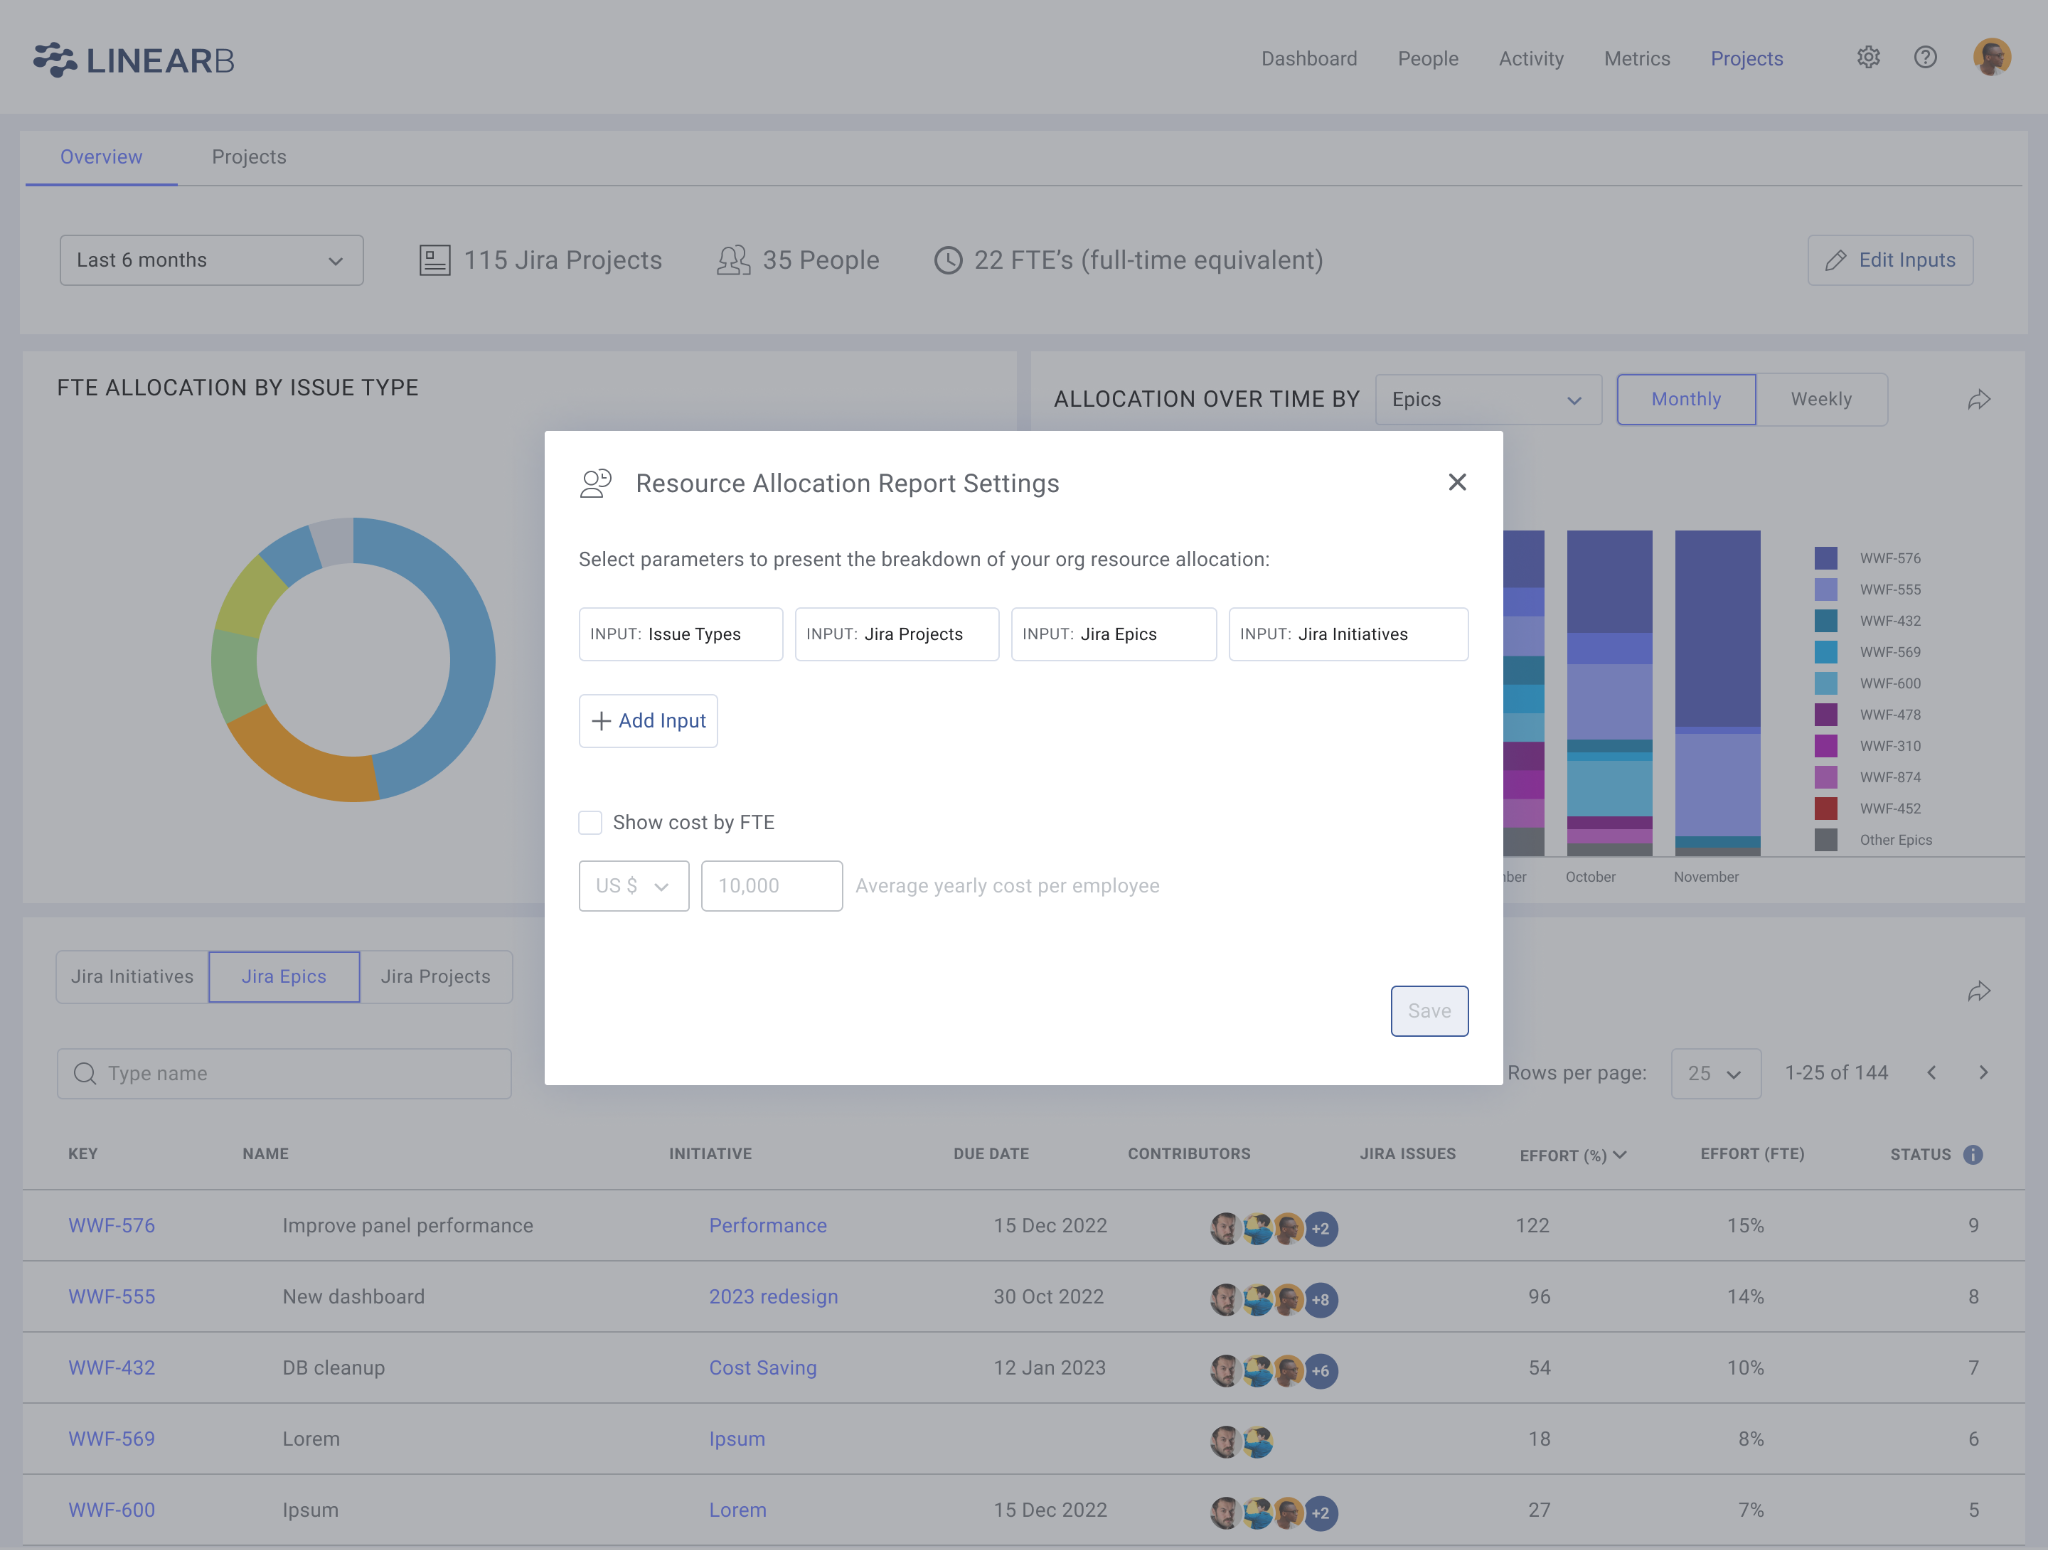Click the info icon next to Status column
This screenshot has width=2048, height=1550.
[1972, 1154]
